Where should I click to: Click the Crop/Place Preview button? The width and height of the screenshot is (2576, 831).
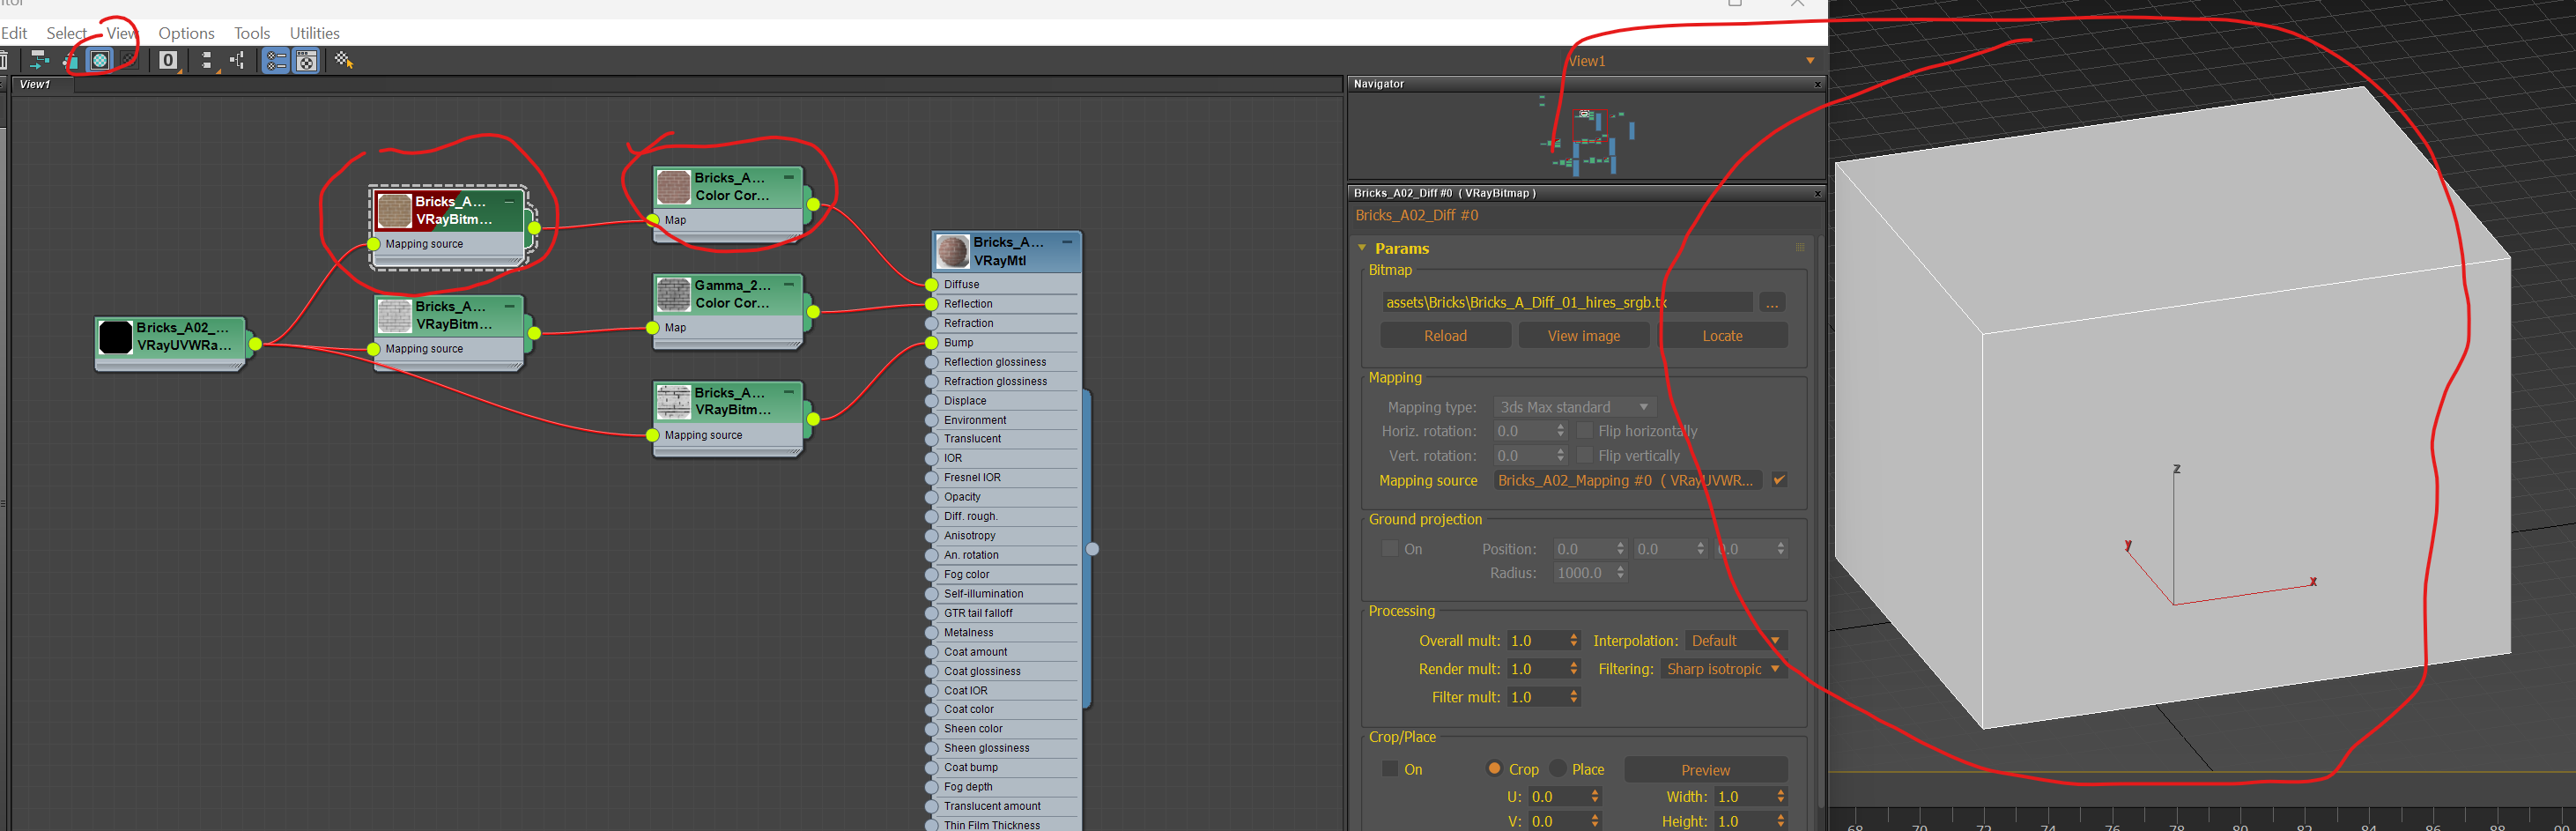click(1705, 769)
